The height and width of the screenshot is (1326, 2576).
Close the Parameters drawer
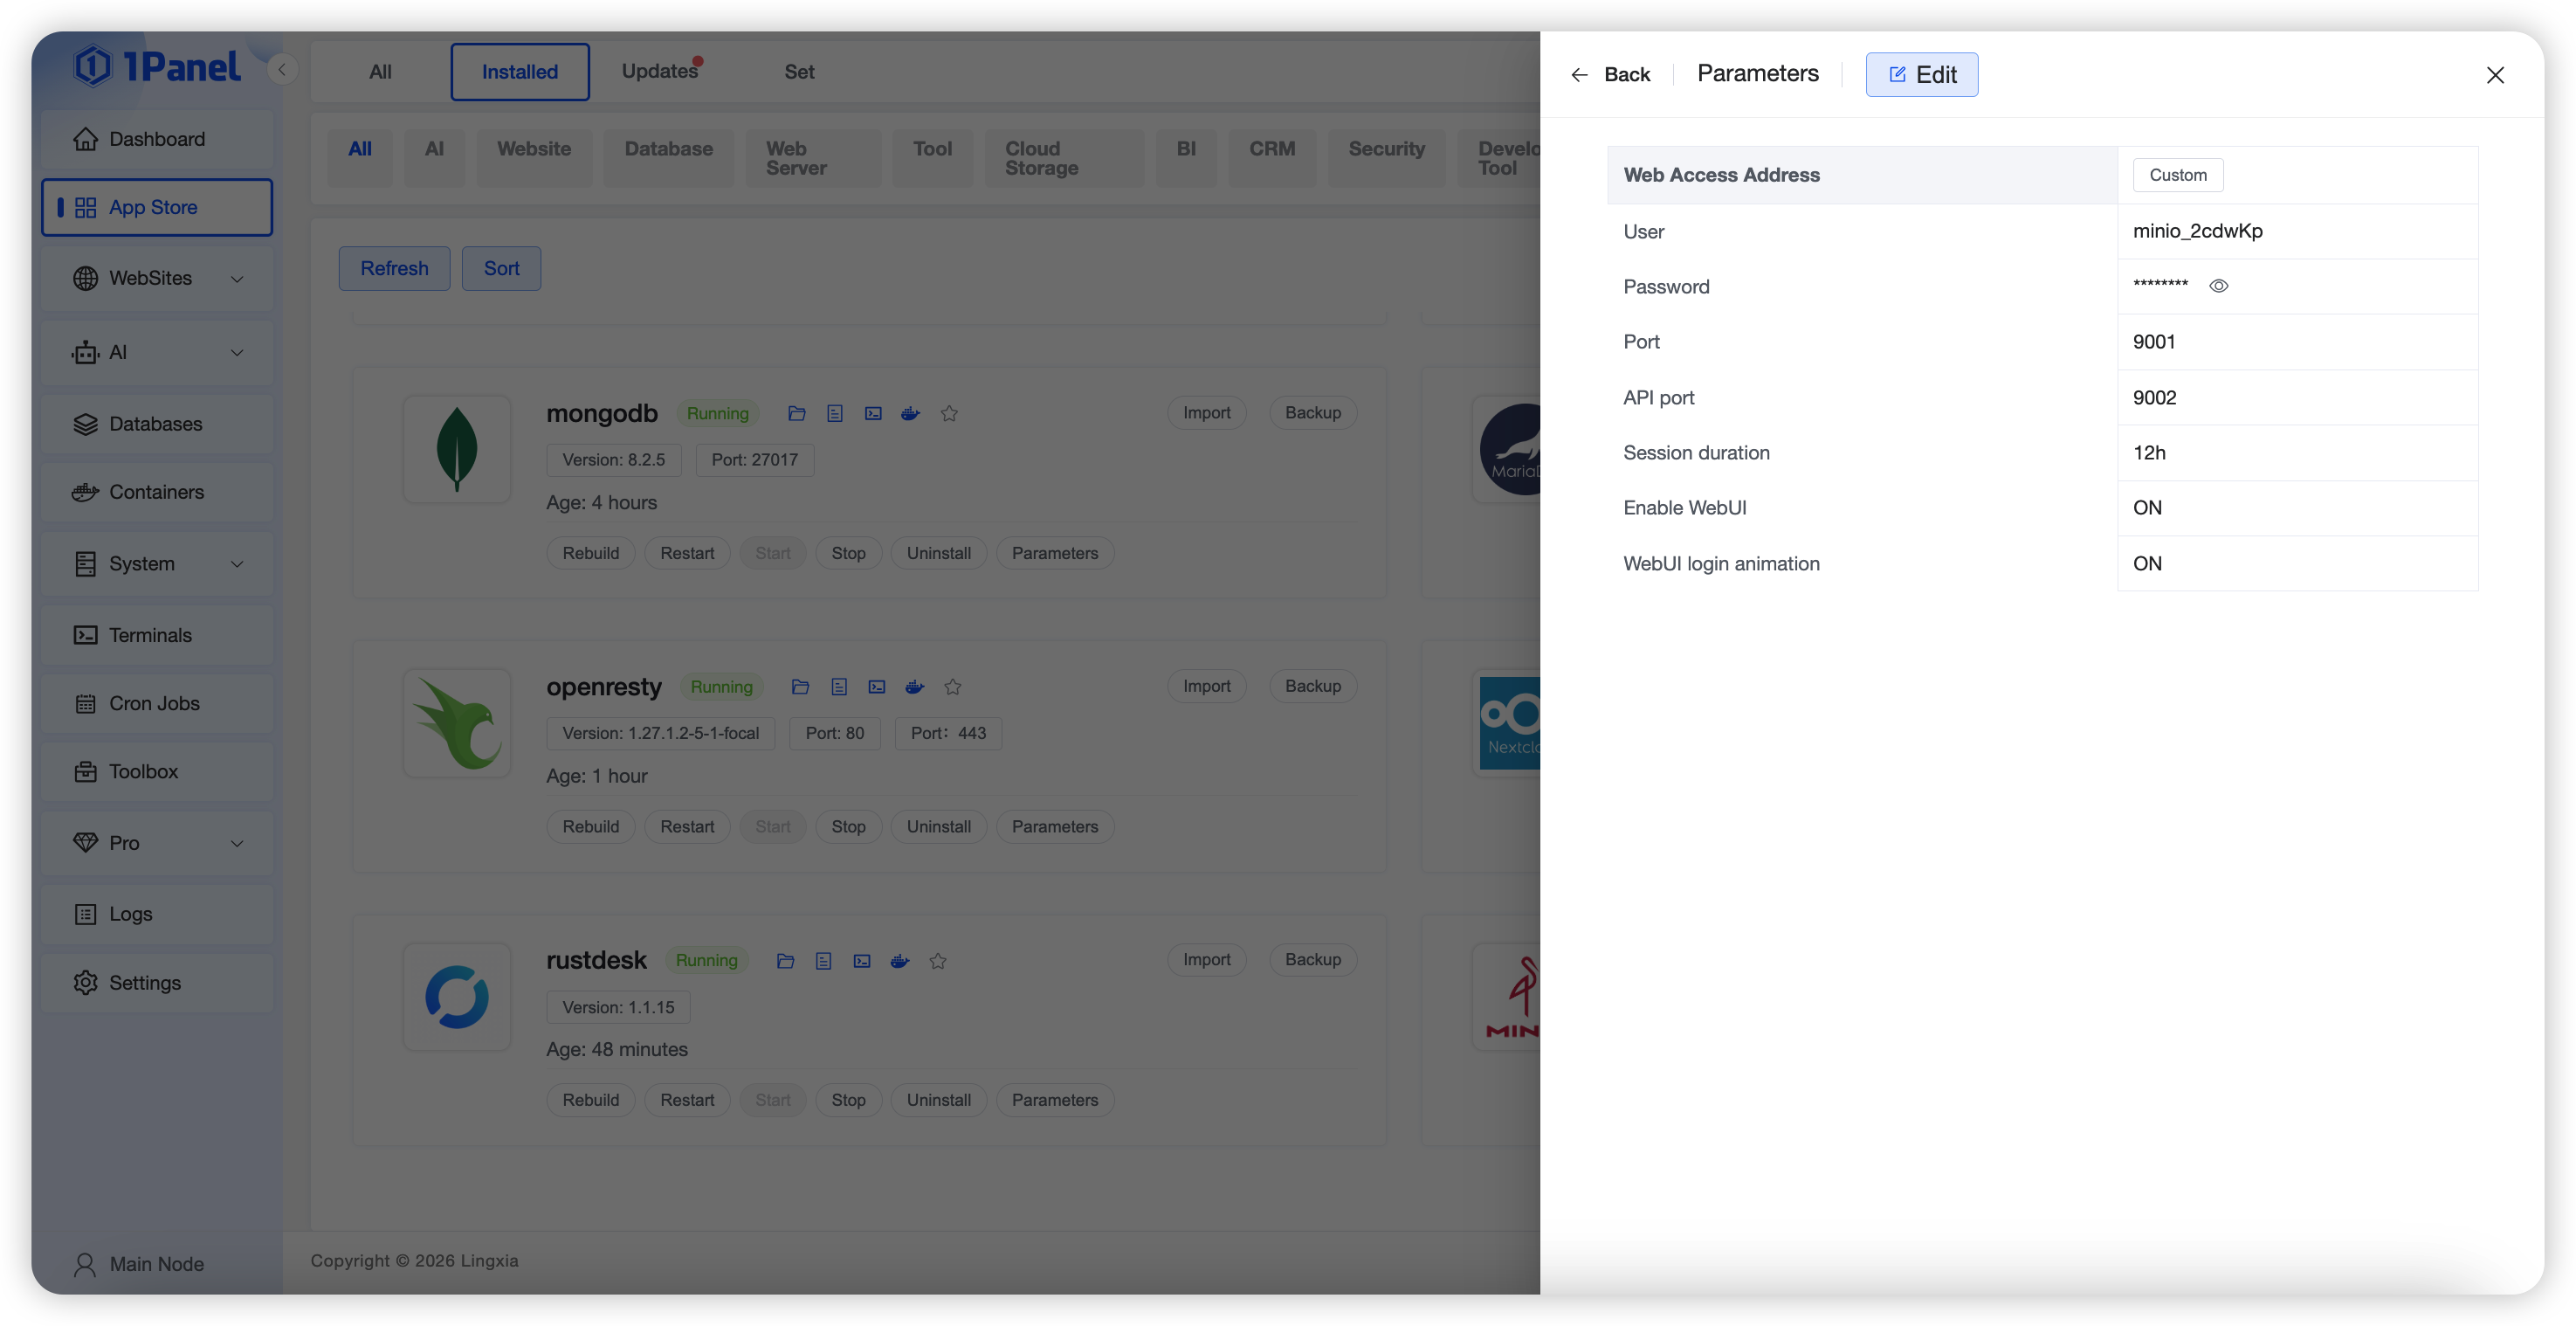coord(2494,75)
